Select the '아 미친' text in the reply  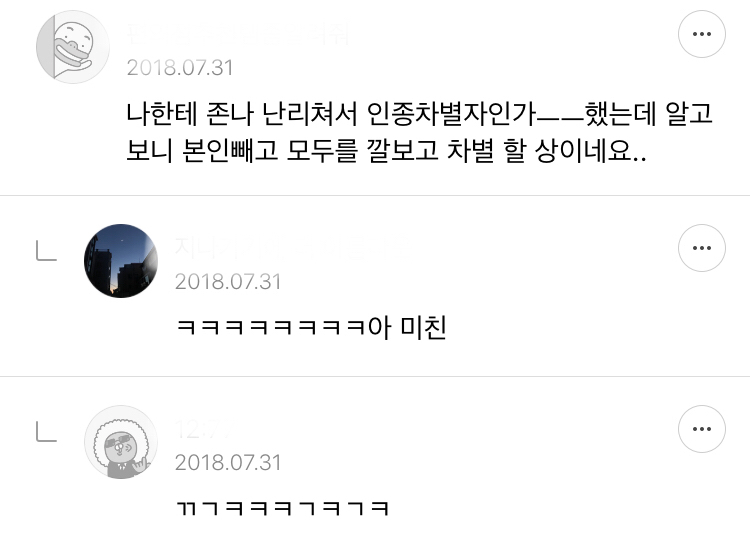(407, 328)
